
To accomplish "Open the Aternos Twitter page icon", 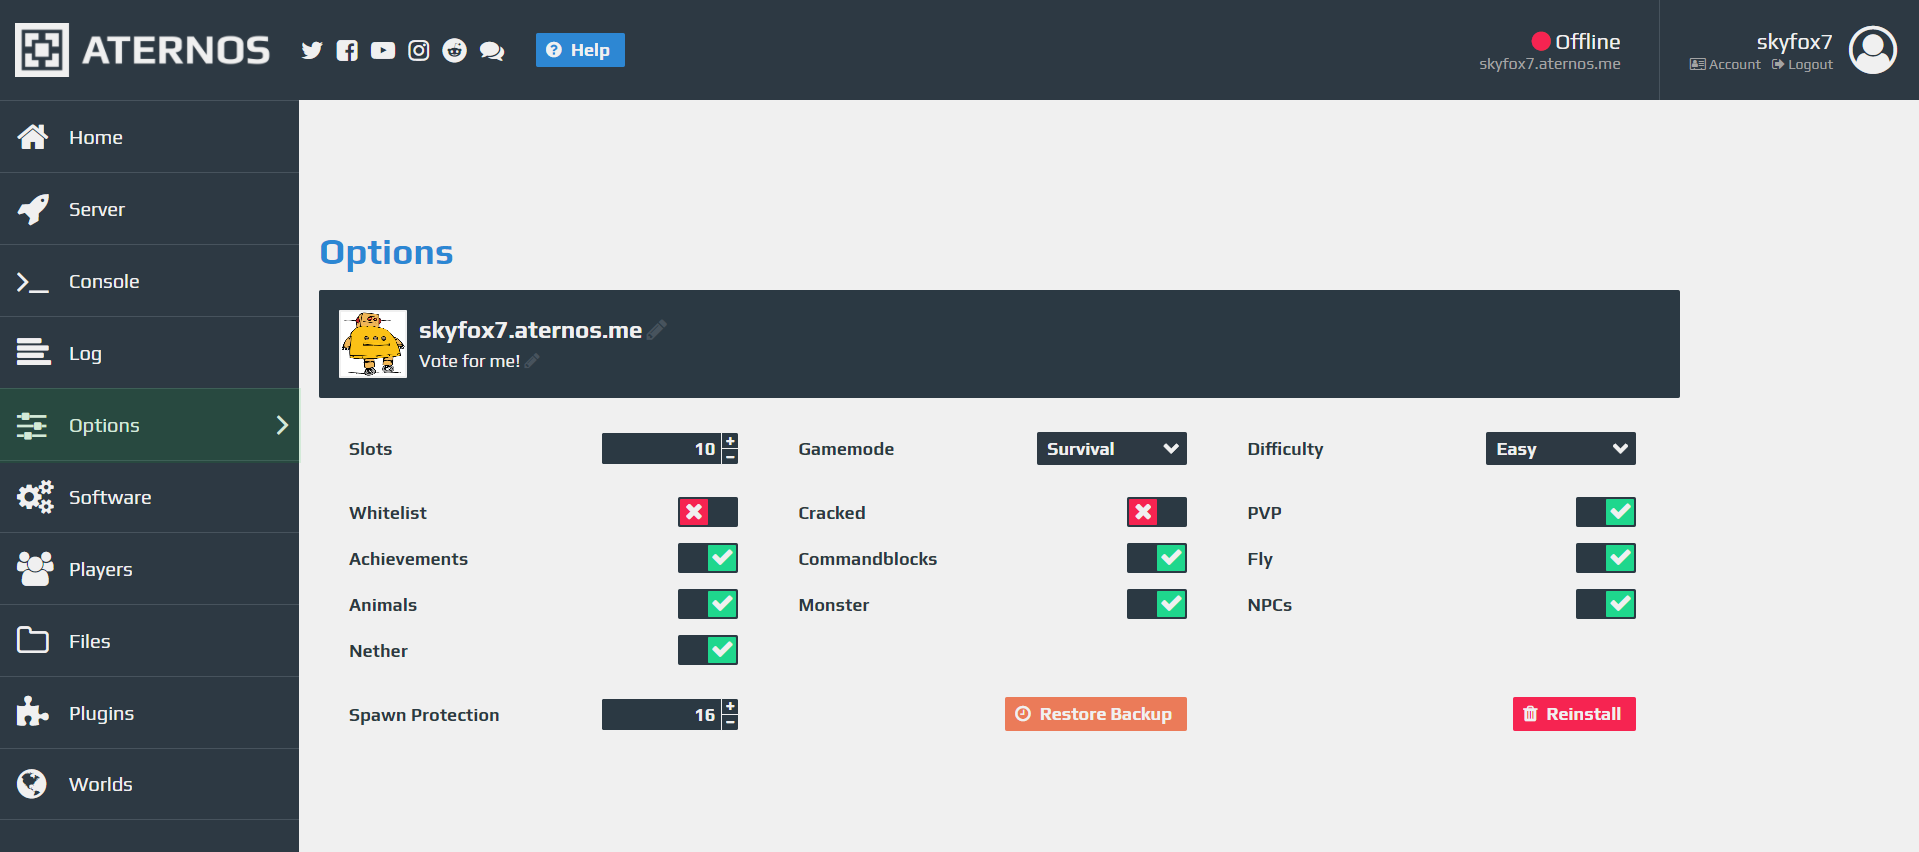I will click(x=312, y=50).
